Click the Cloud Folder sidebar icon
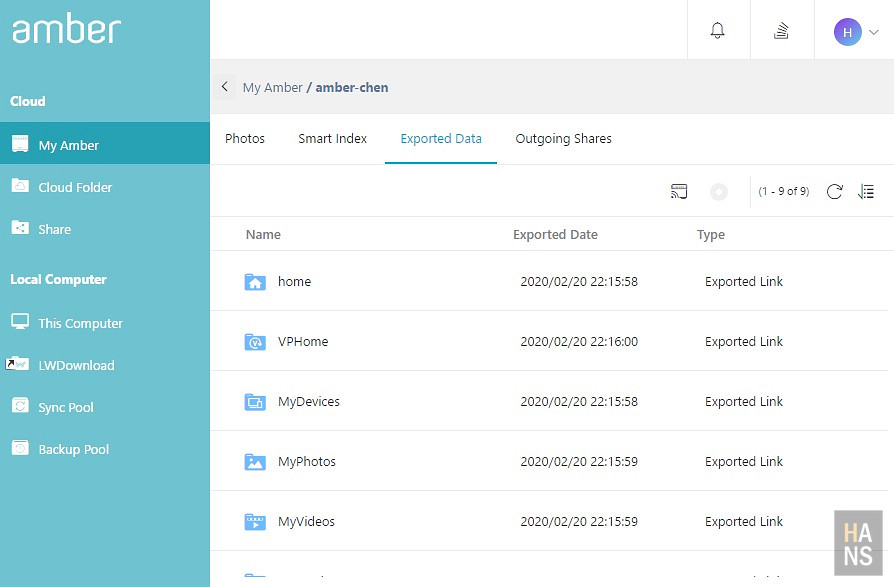 tap(20, 185)
